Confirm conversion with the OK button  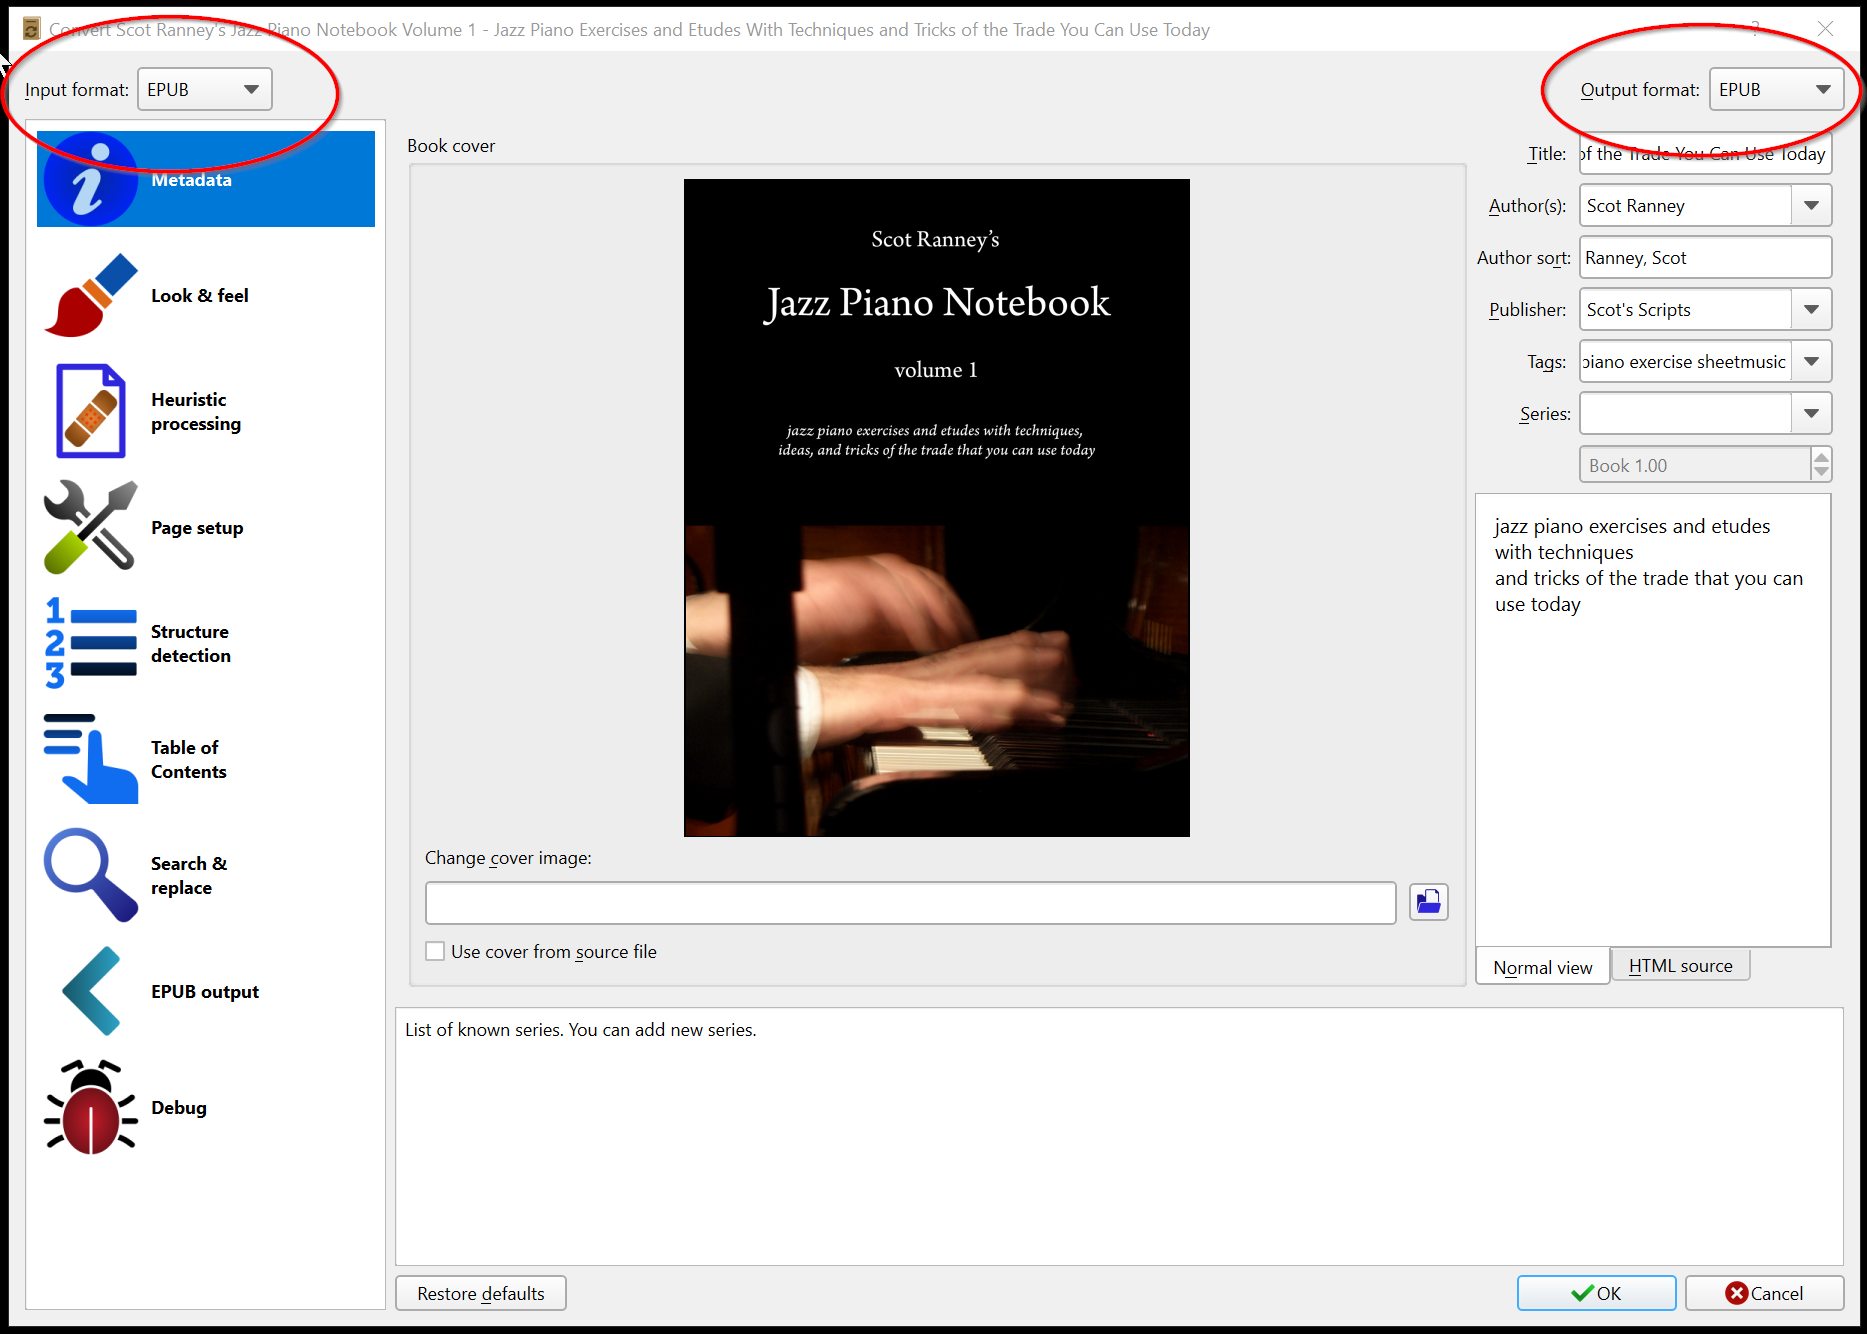(1596, 1293)
